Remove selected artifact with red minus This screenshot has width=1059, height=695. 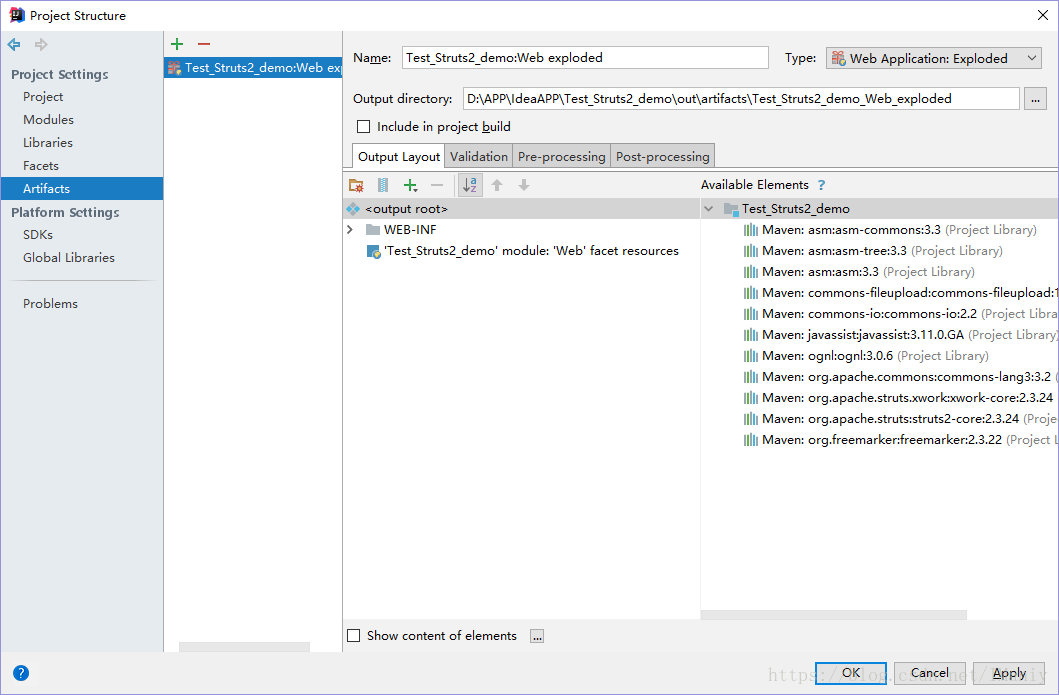point(204,44)
